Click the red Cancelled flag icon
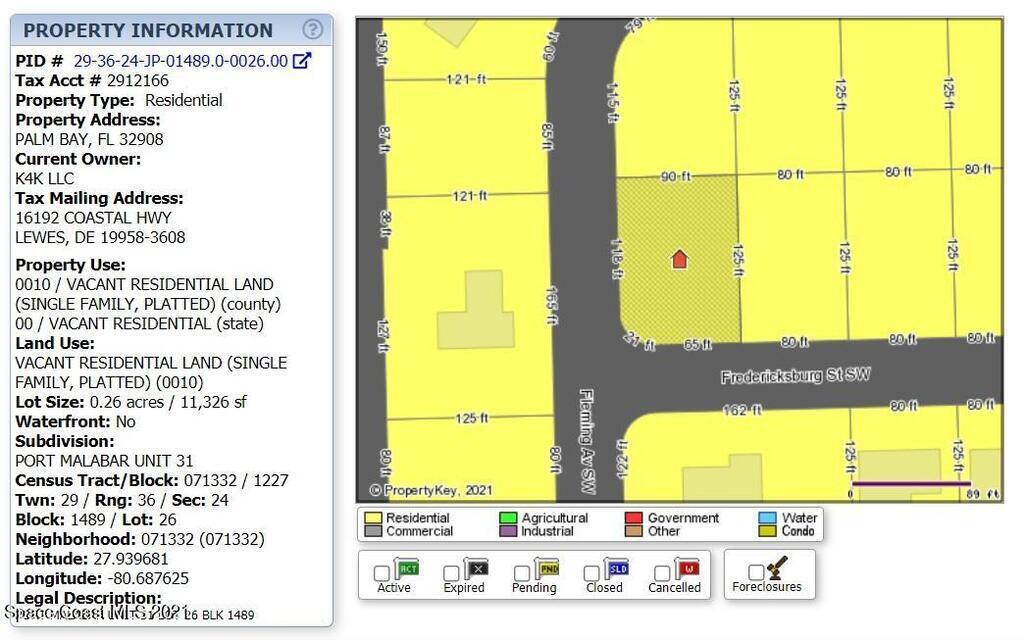Viewport: 1024px width, 640px height. click(x=687, y=570)
